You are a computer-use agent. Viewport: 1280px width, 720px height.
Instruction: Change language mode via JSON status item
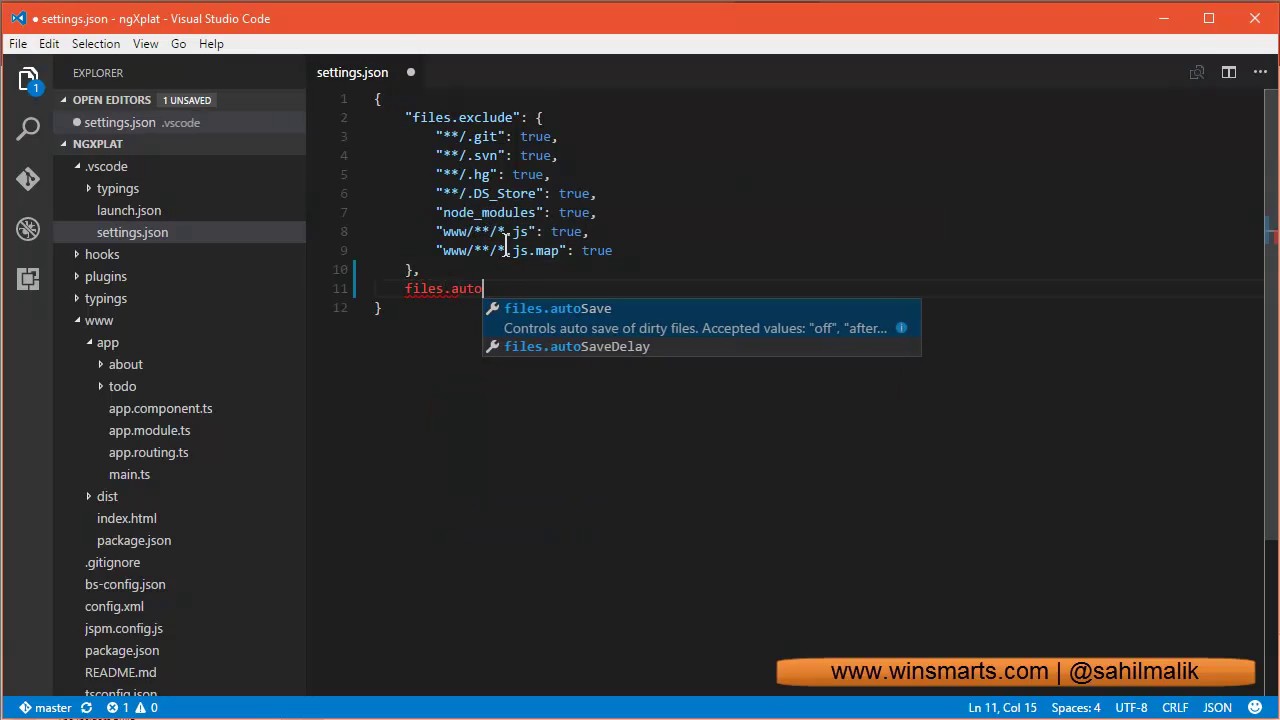pyautogui.click(x=1217, y=708)
